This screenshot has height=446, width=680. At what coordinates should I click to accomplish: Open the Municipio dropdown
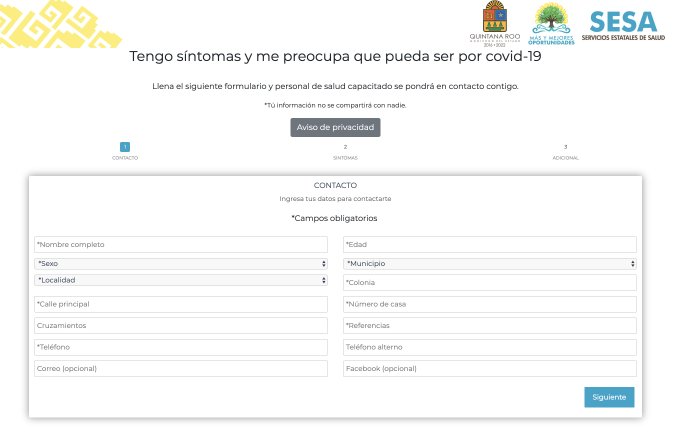(x=490, y=264)
